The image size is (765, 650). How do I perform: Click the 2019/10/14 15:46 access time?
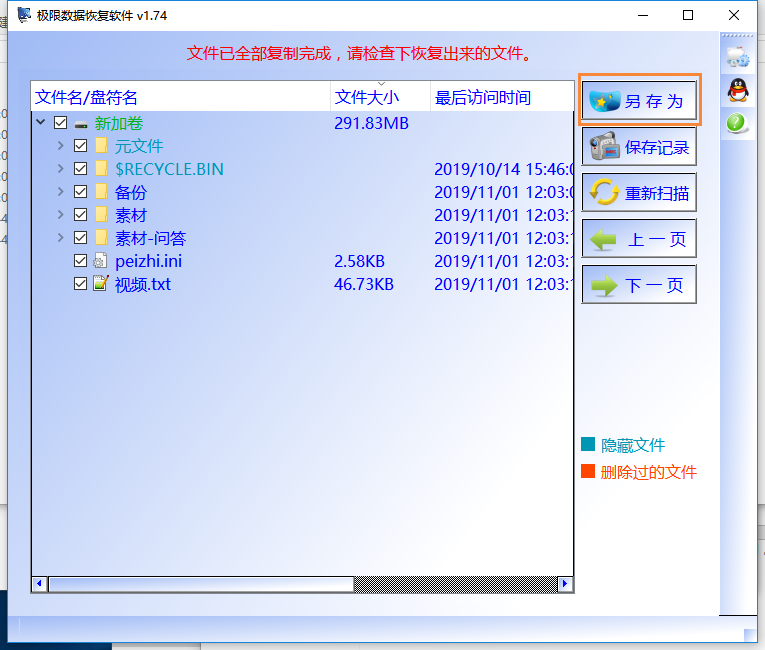coord(503,169)
